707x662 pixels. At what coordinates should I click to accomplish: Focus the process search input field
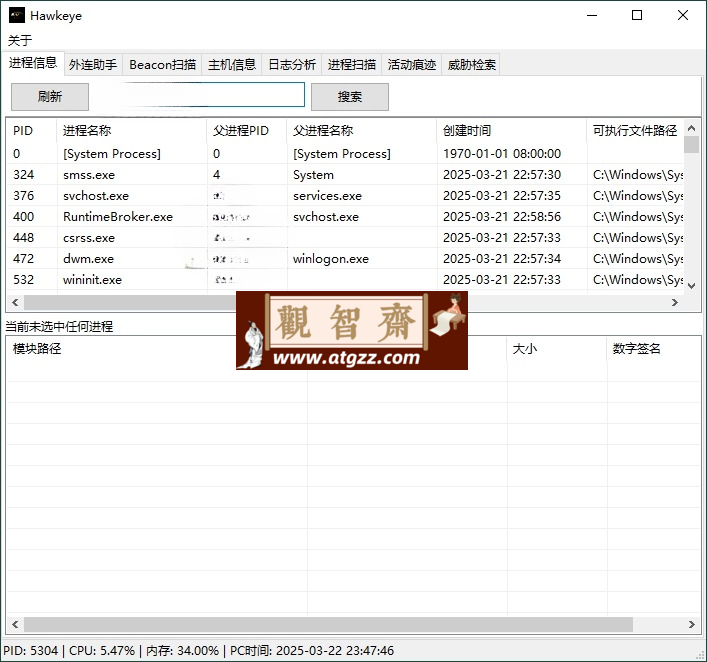(198, 95)
